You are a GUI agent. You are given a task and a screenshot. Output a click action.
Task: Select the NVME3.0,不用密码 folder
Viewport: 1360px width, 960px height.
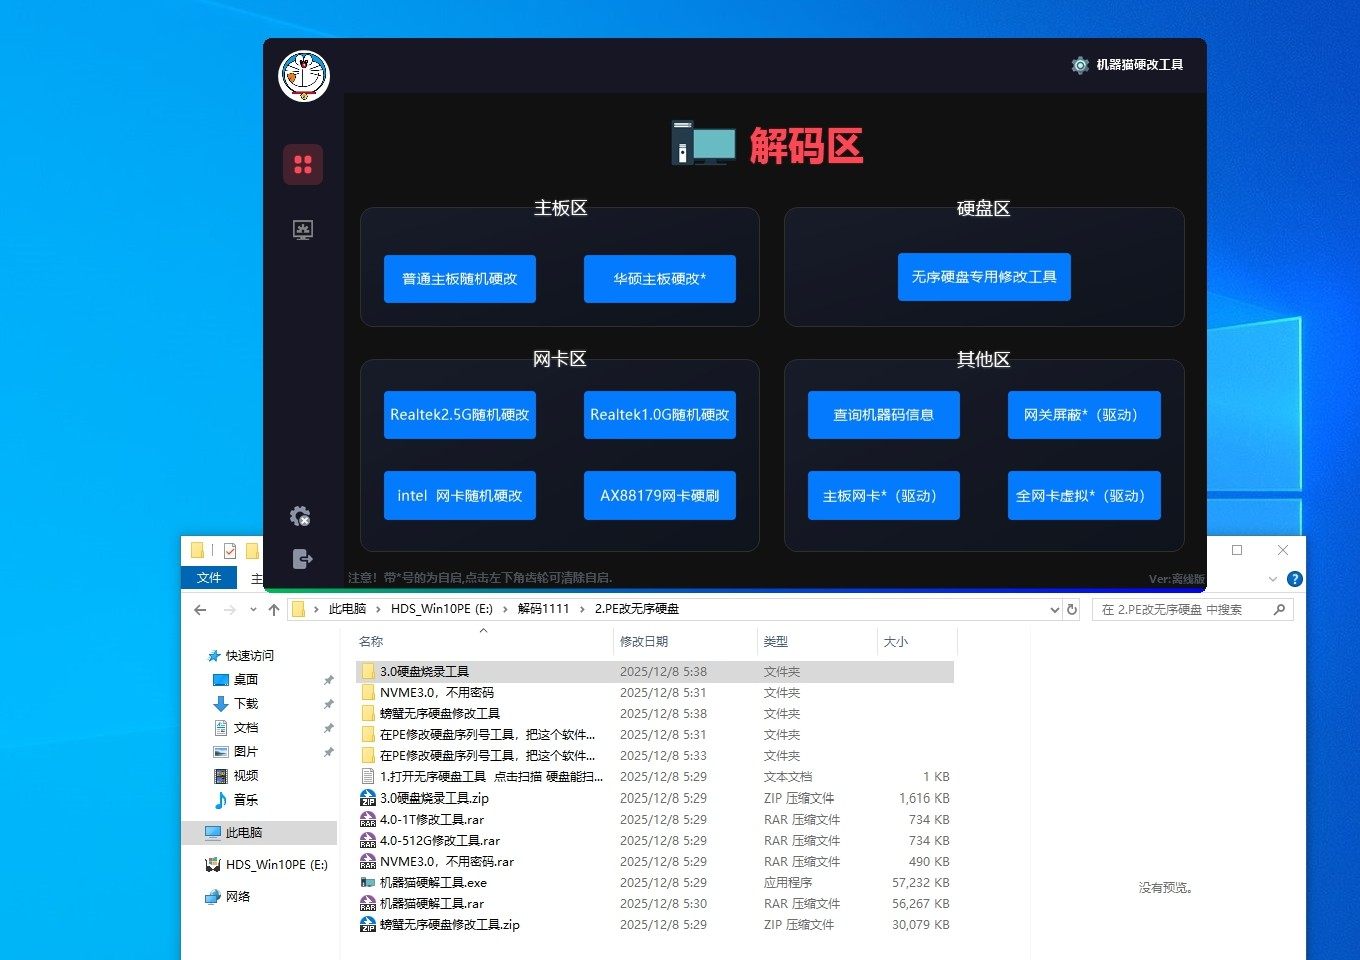click(x=655, y=693)
